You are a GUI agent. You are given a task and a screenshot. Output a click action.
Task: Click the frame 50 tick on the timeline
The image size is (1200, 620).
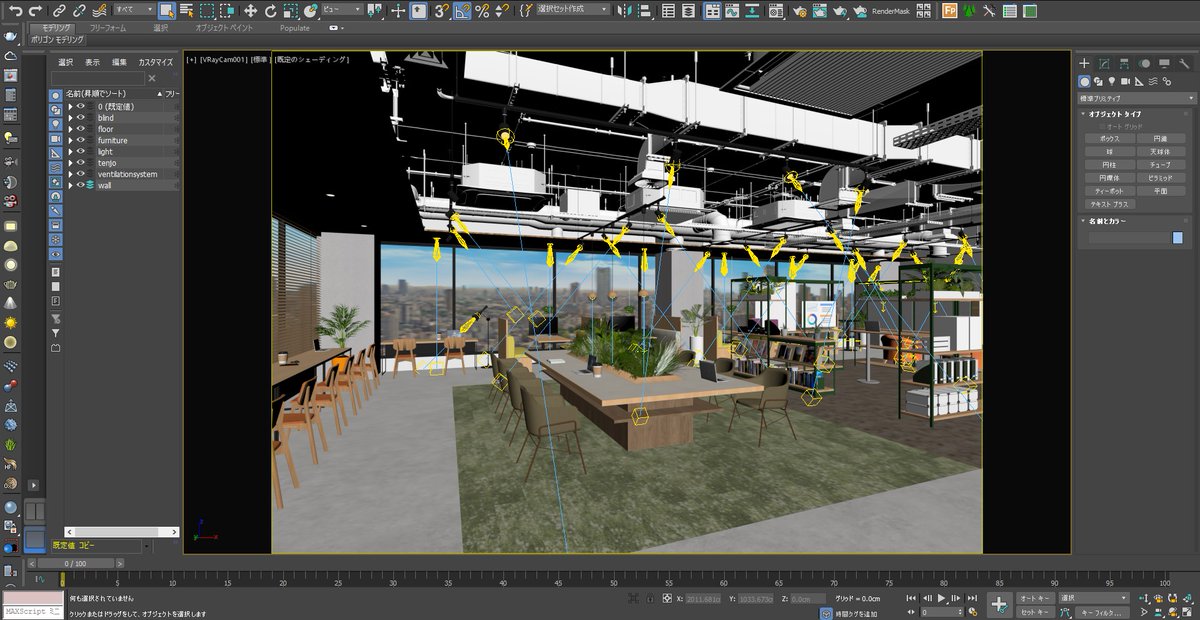coord(613,580)
